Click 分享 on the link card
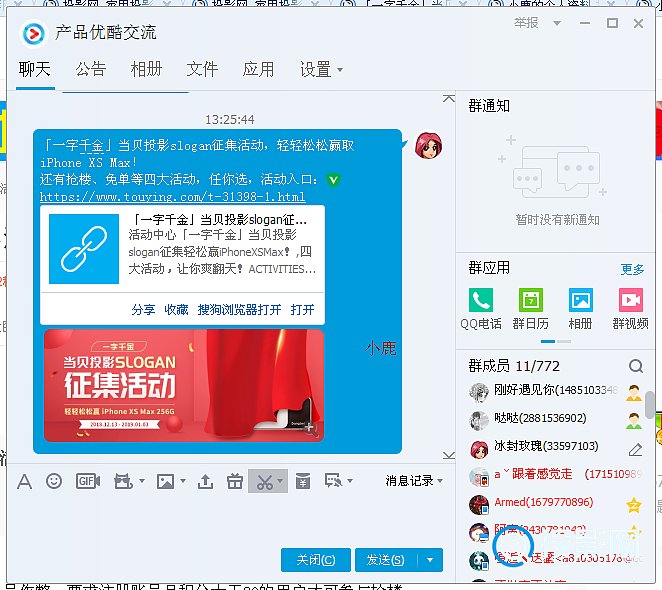The width and height of the screenshot is (662, 590). tap(143, 310)
